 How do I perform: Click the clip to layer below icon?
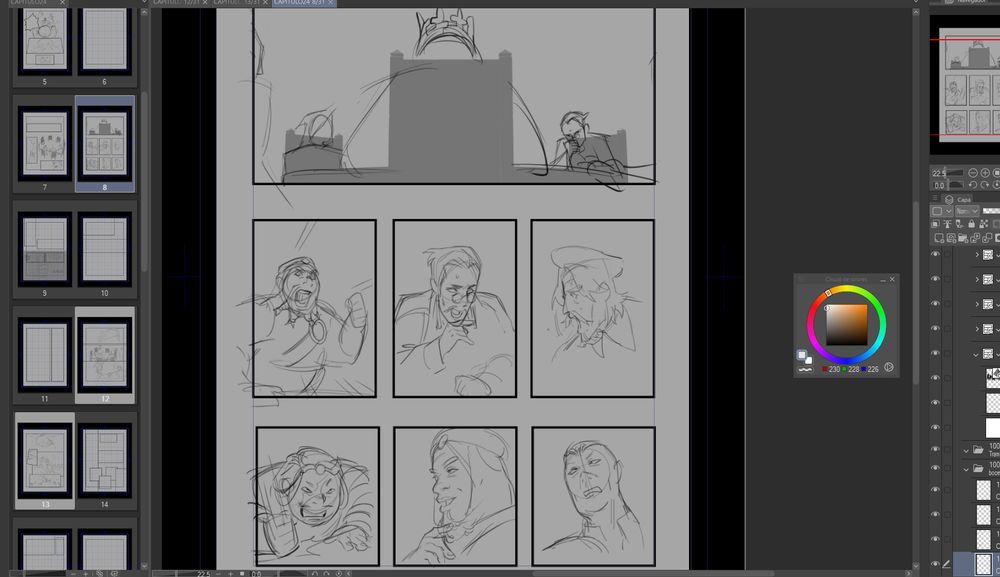936,224
